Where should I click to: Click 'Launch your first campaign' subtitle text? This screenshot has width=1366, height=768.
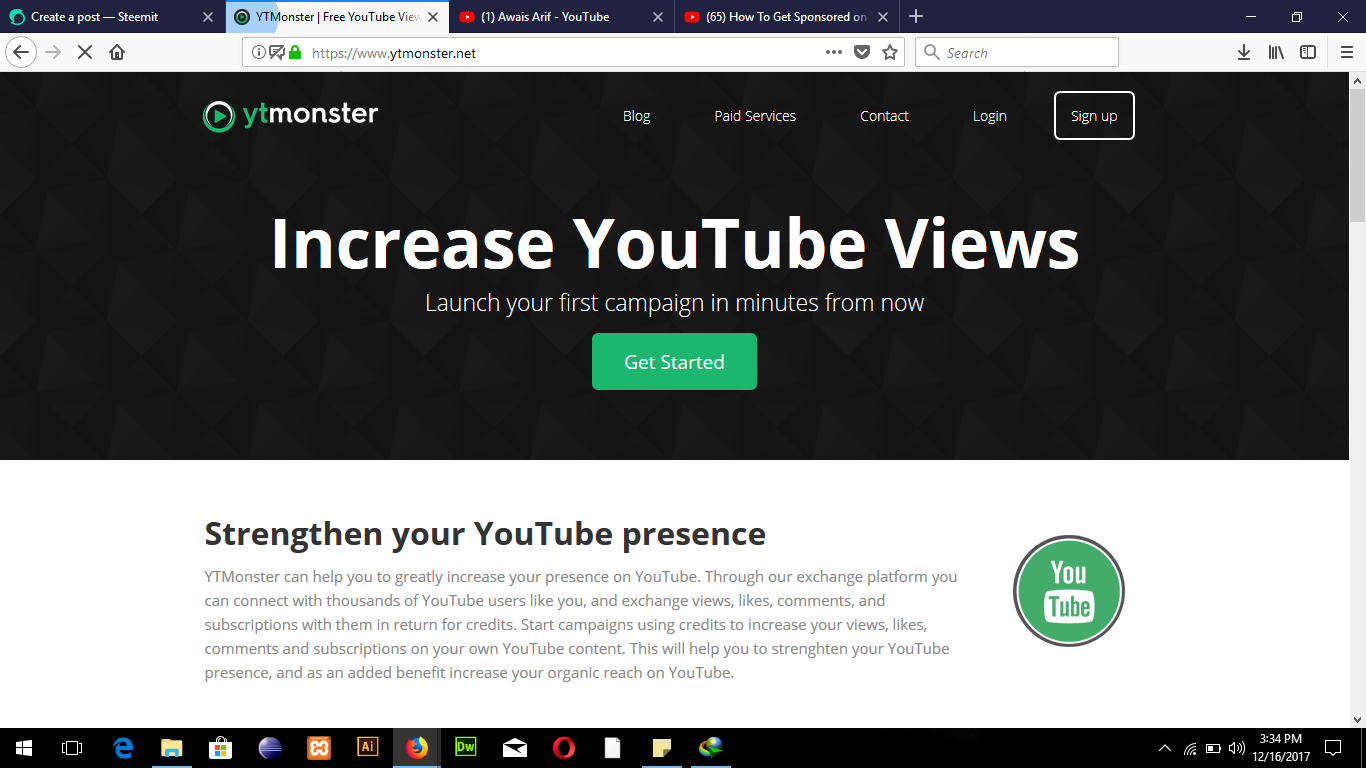pyautogui.click(x=674, y=303)
